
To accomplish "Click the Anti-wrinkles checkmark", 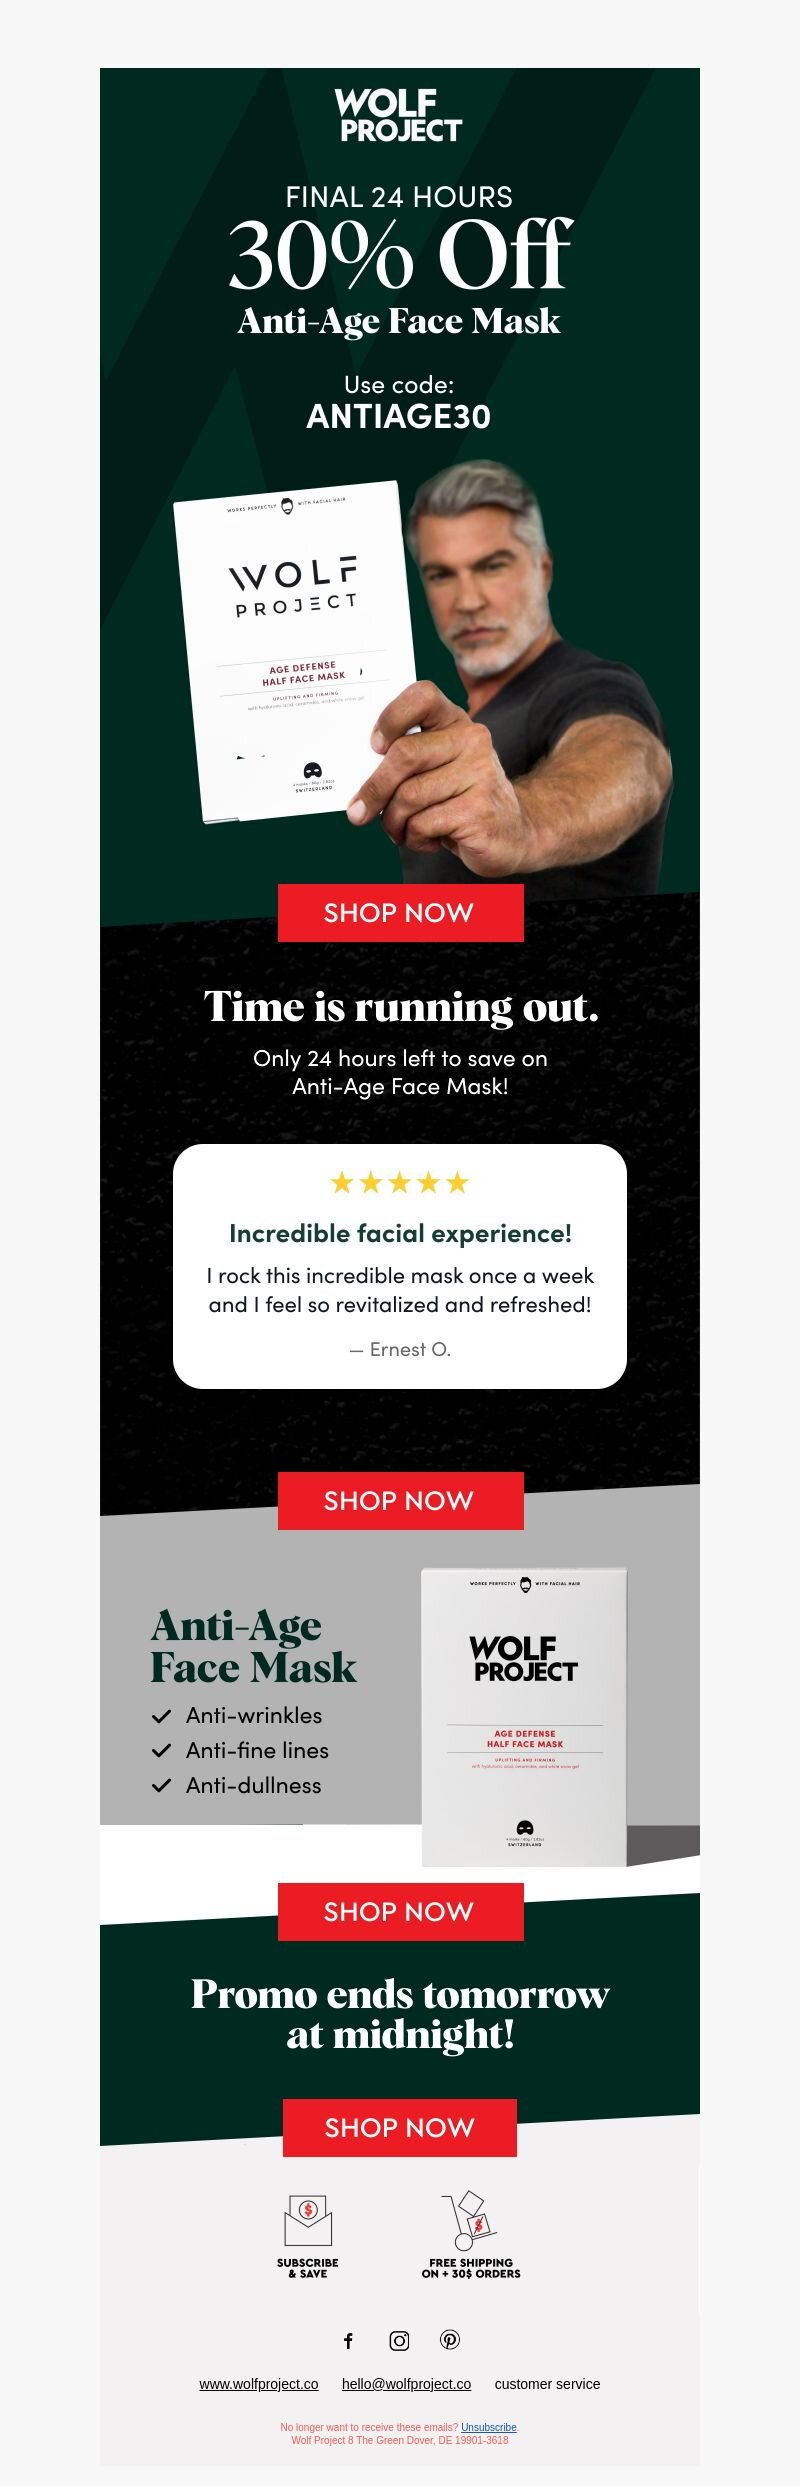I will tap(161, 1717).
